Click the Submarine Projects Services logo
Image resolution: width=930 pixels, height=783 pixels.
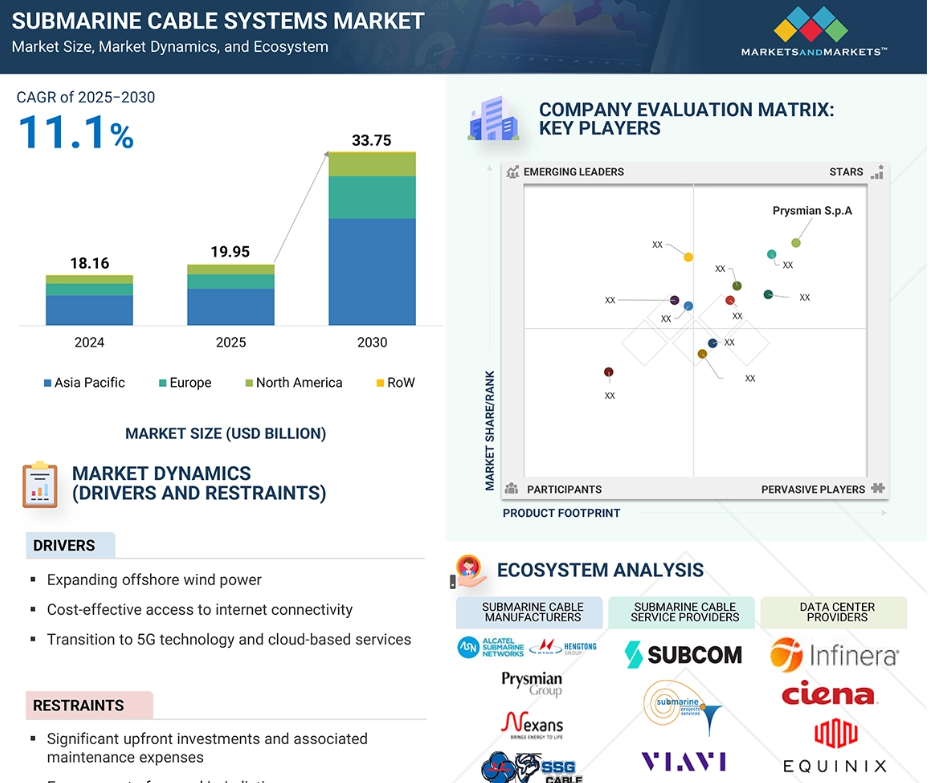tap(683, 707)
